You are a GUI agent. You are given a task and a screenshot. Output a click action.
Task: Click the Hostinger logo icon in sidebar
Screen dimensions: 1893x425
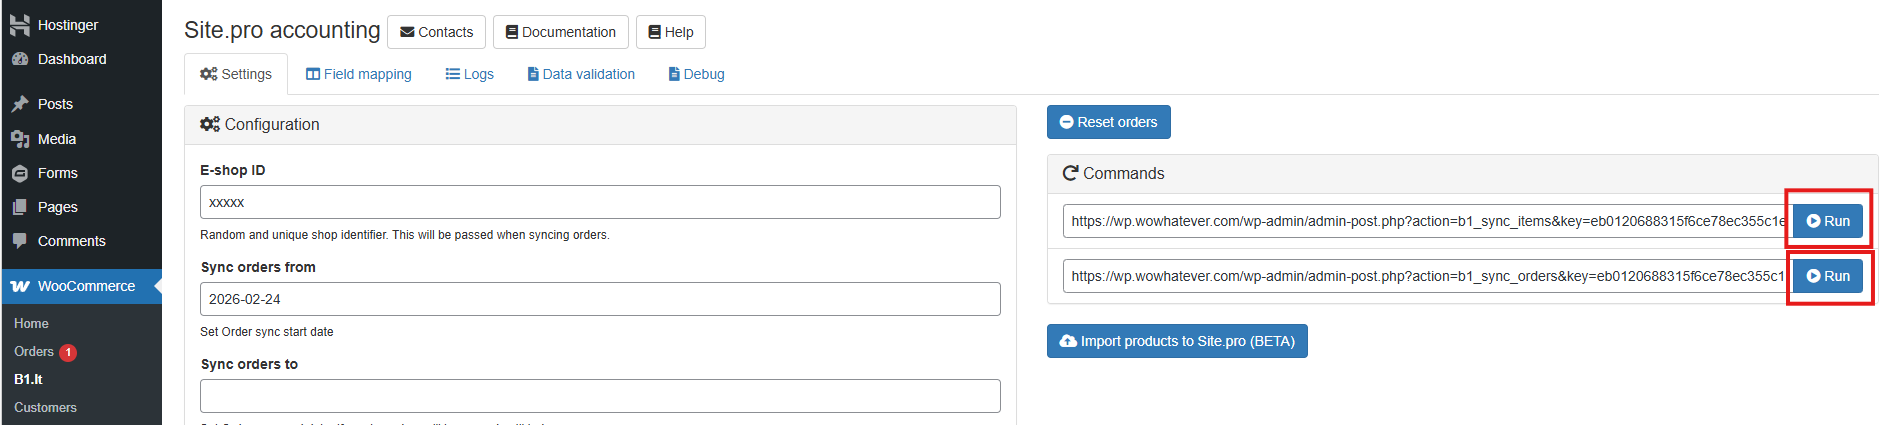20,25
